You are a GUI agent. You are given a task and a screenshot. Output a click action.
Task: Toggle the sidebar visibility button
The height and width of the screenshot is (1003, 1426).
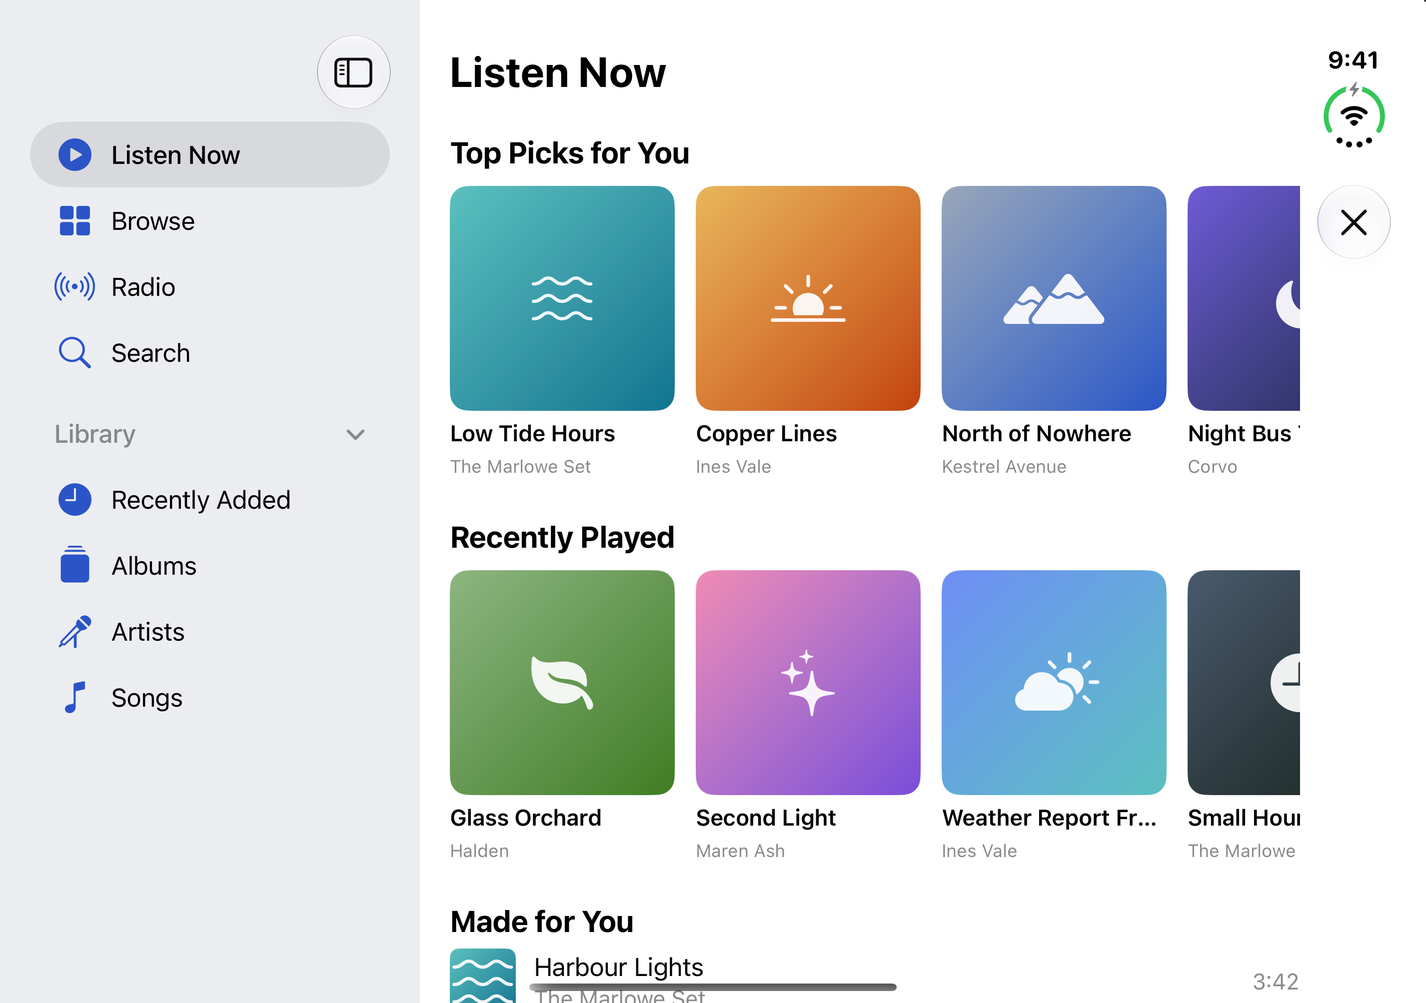[353, 72]
